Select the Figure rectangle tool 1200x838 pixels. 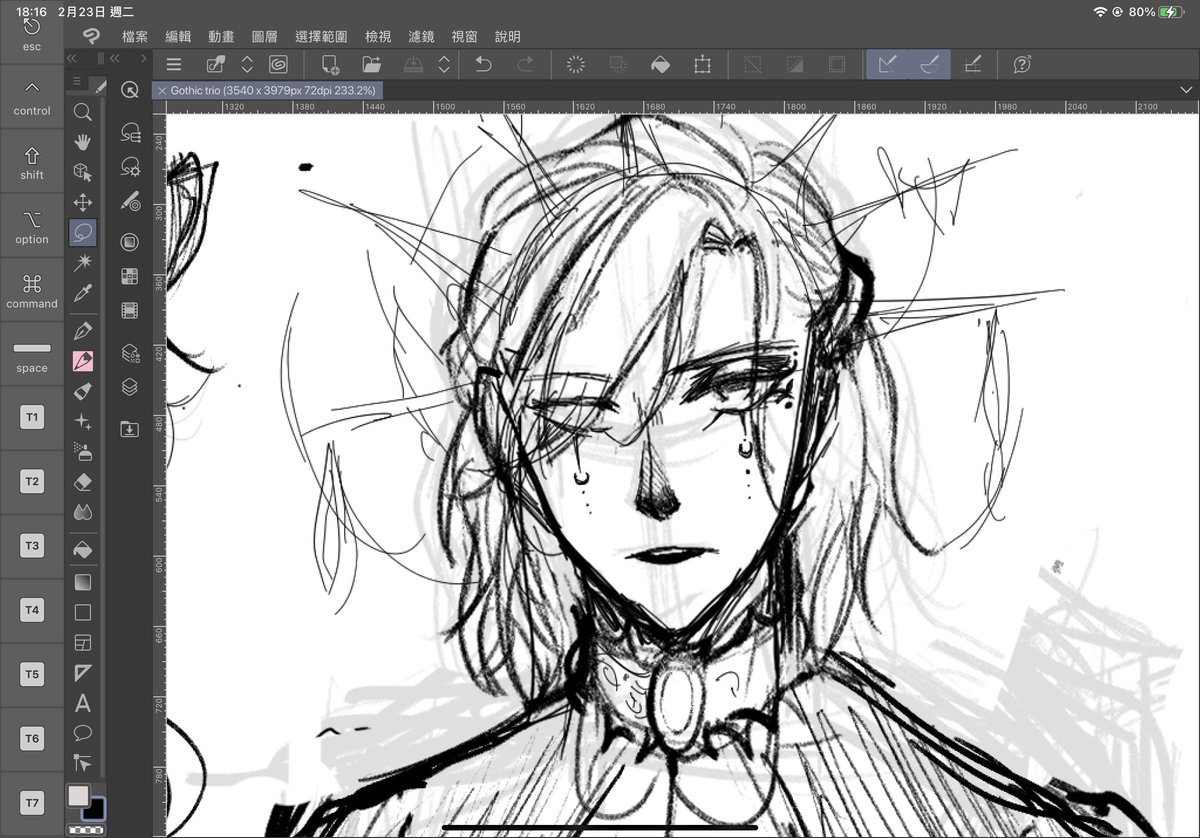click(83, 612)
